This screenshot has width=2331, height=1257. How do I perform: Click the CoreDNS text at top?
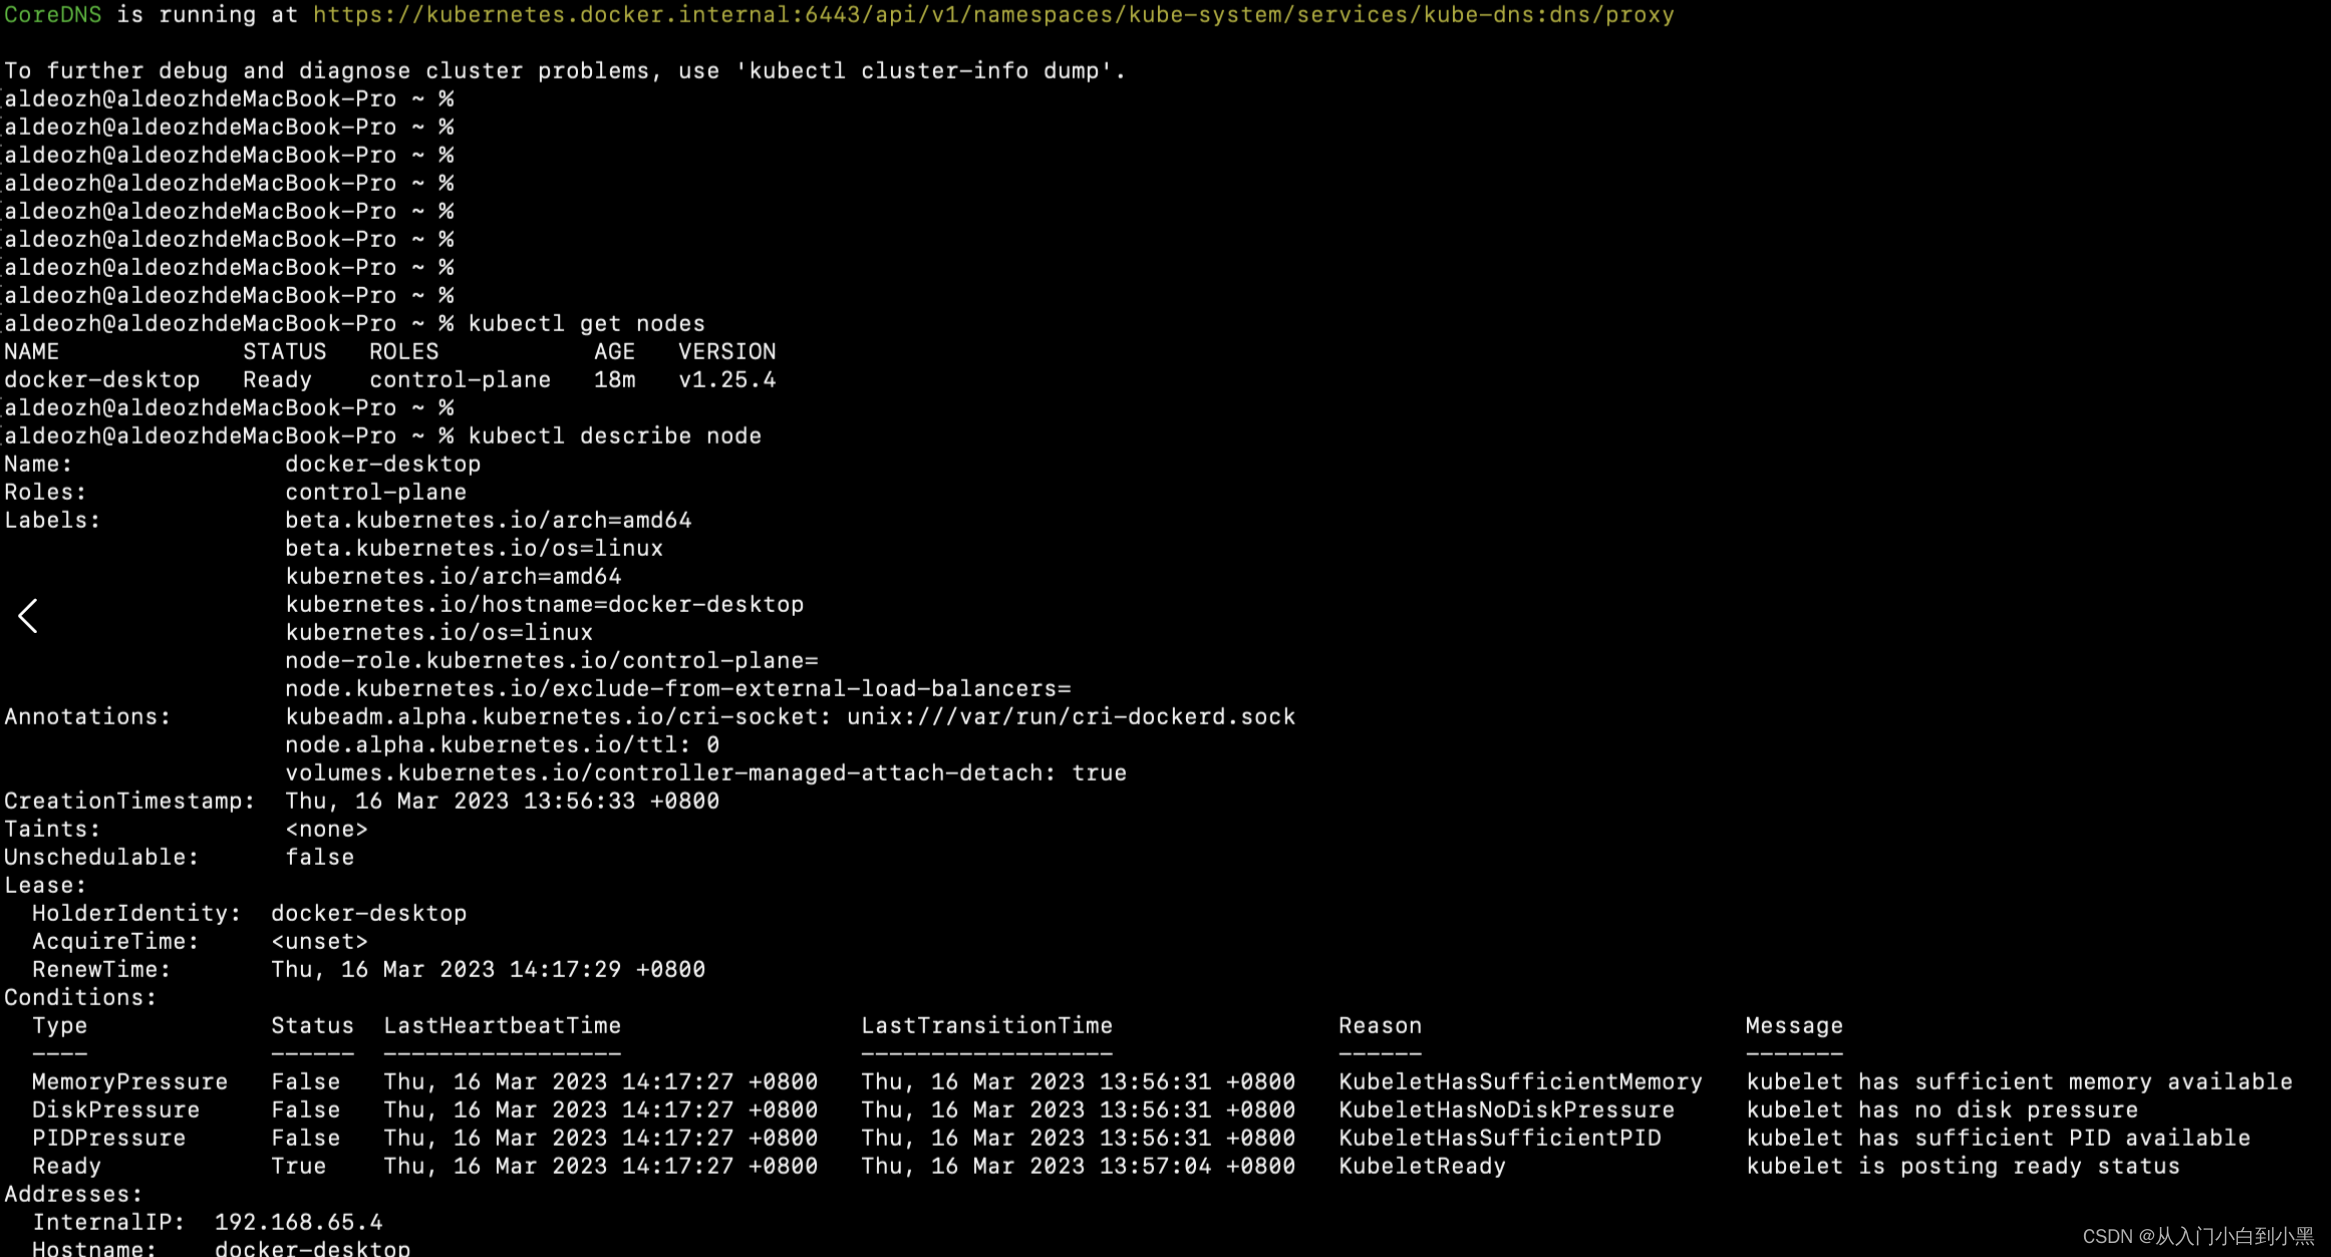pyautogui.click(x=53, y=15)
